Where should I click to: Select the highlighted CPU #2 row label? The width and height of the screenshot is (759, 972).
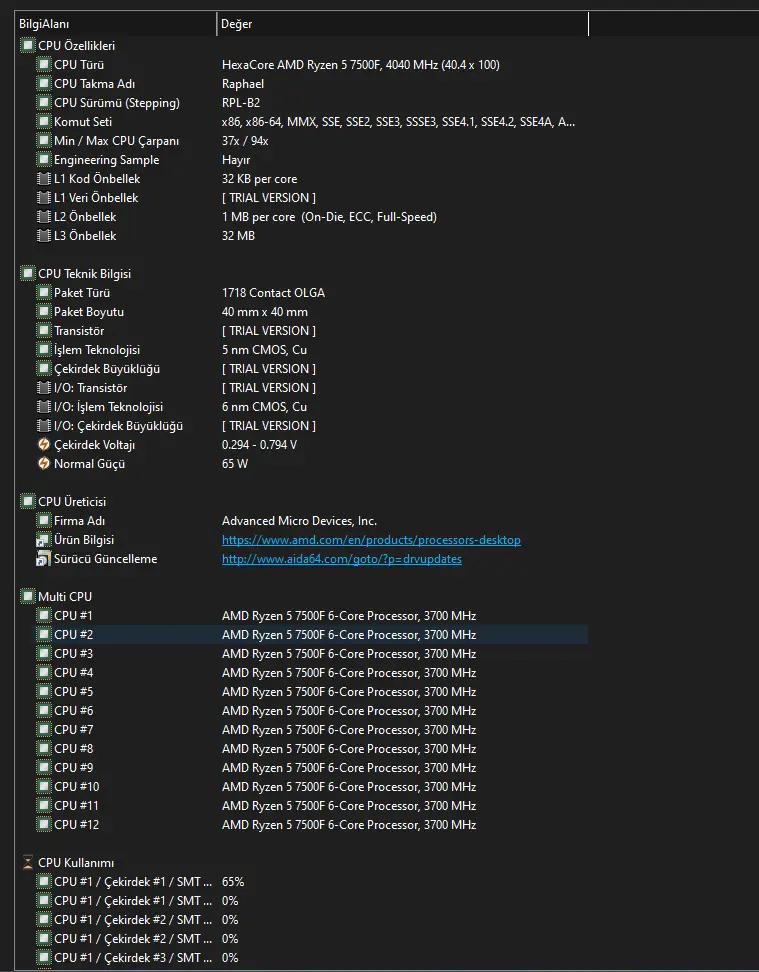click(x=74, y=635)
